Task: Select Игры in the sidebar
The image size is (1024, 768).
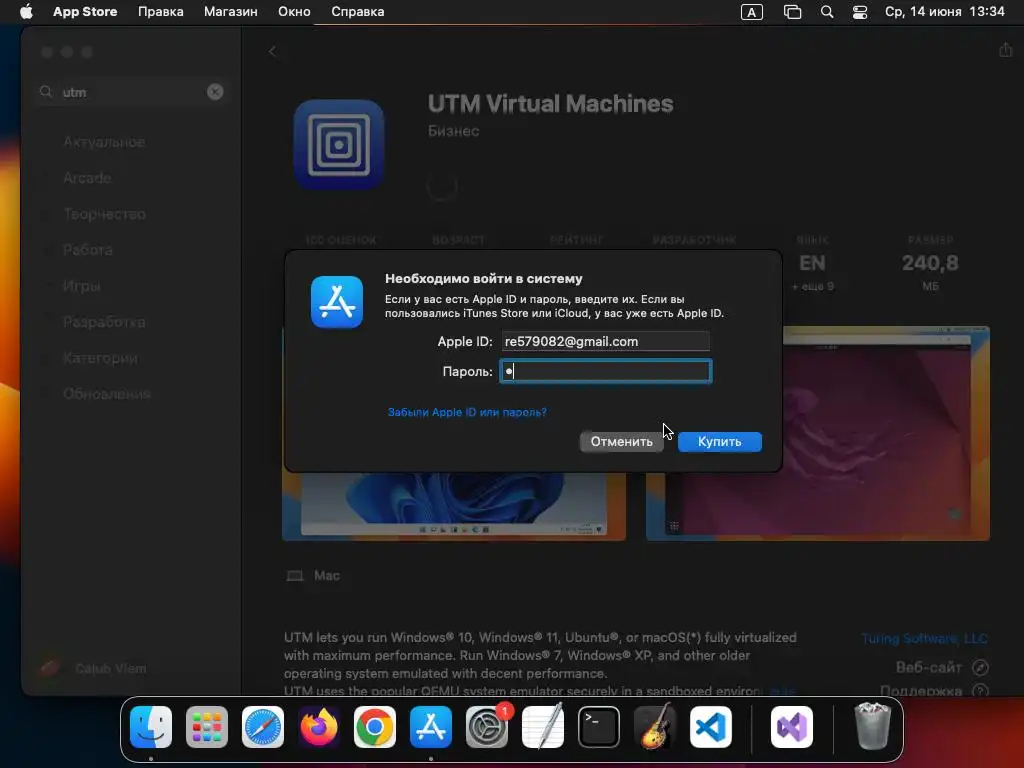Action: pyautogui.click(x=82, y=286)
